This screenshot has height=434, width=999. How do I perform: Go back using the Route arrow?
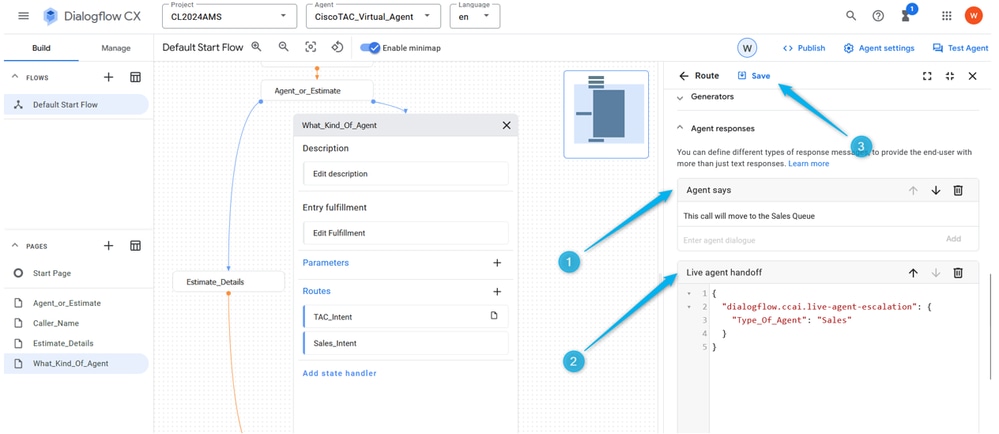(x=684, y=76)
